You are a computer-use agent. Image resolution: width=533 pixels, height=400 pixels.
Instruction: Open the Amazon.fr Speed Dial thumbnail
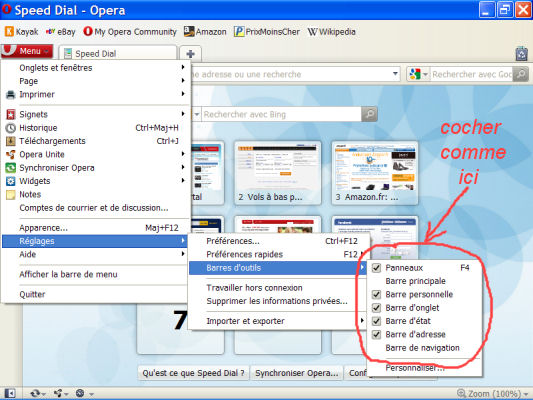375,173
